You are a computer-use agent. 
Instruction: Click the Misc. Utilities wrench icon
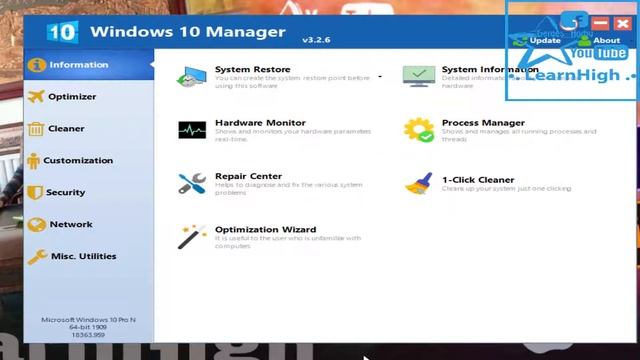(x=38, y=257)
